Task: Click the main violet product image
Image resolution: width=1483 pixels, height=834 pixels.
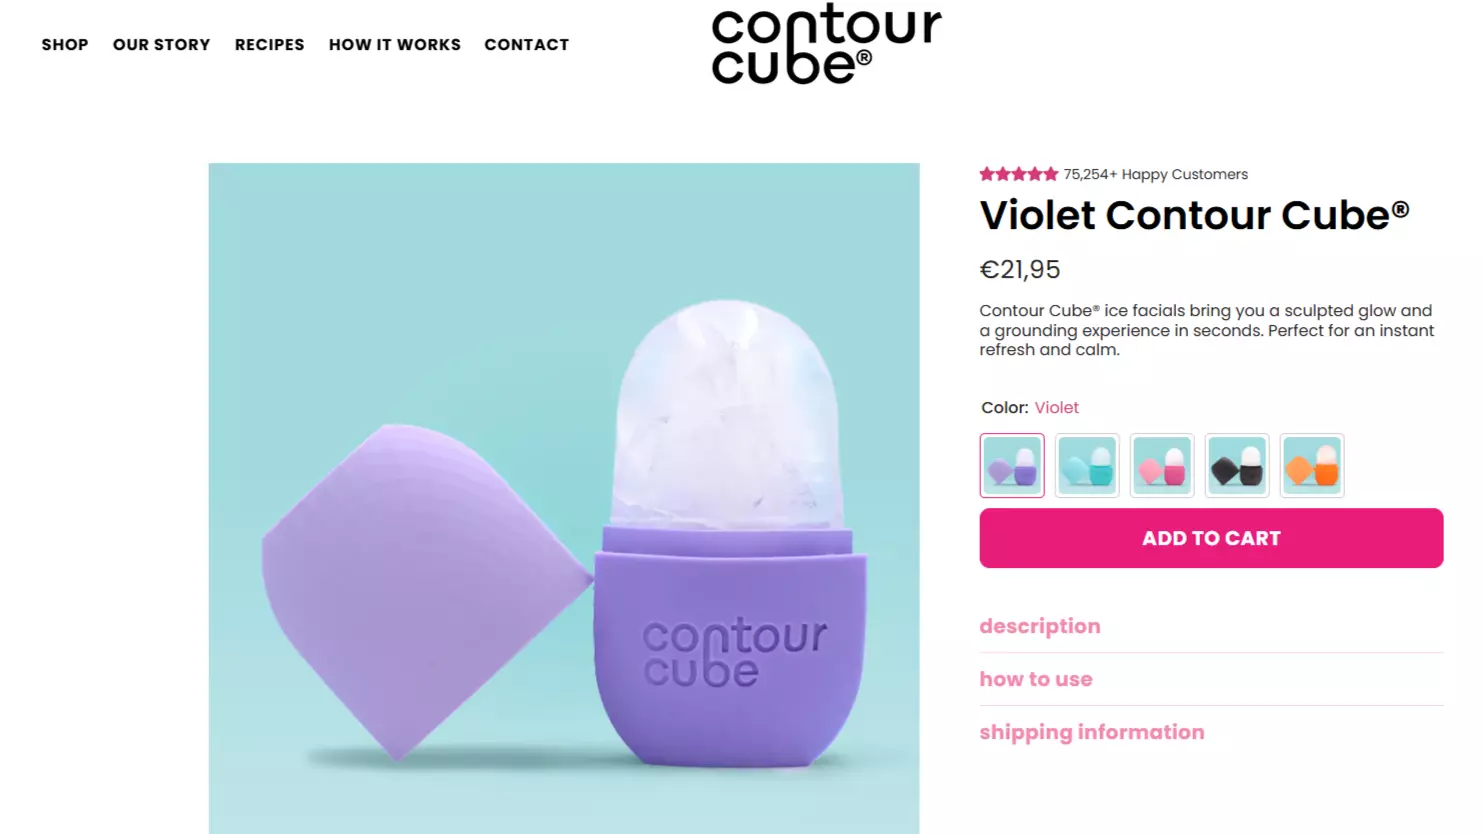Action: click(564, 498)
